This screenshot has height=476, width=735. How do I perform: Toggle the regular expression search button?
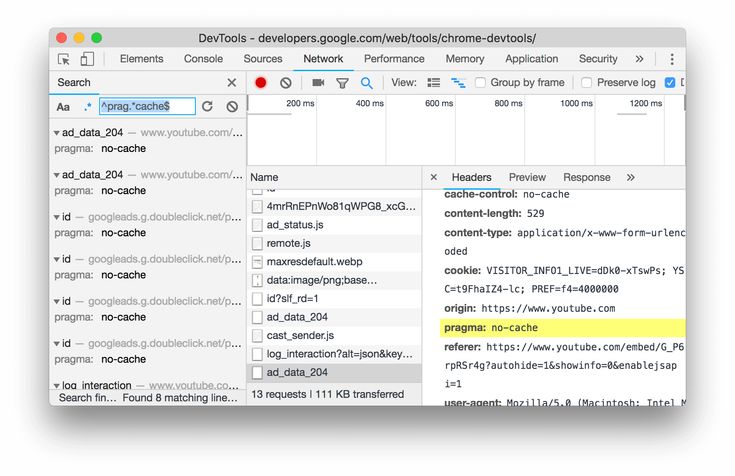click(87, 107)
